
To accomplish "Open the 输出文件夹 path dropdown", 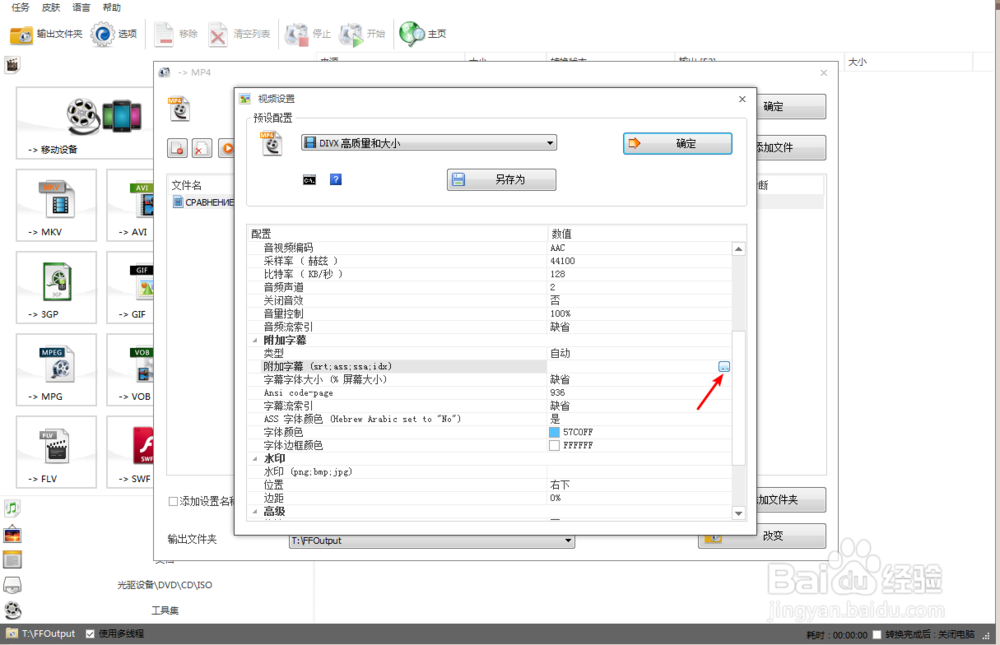I will 569,539.
